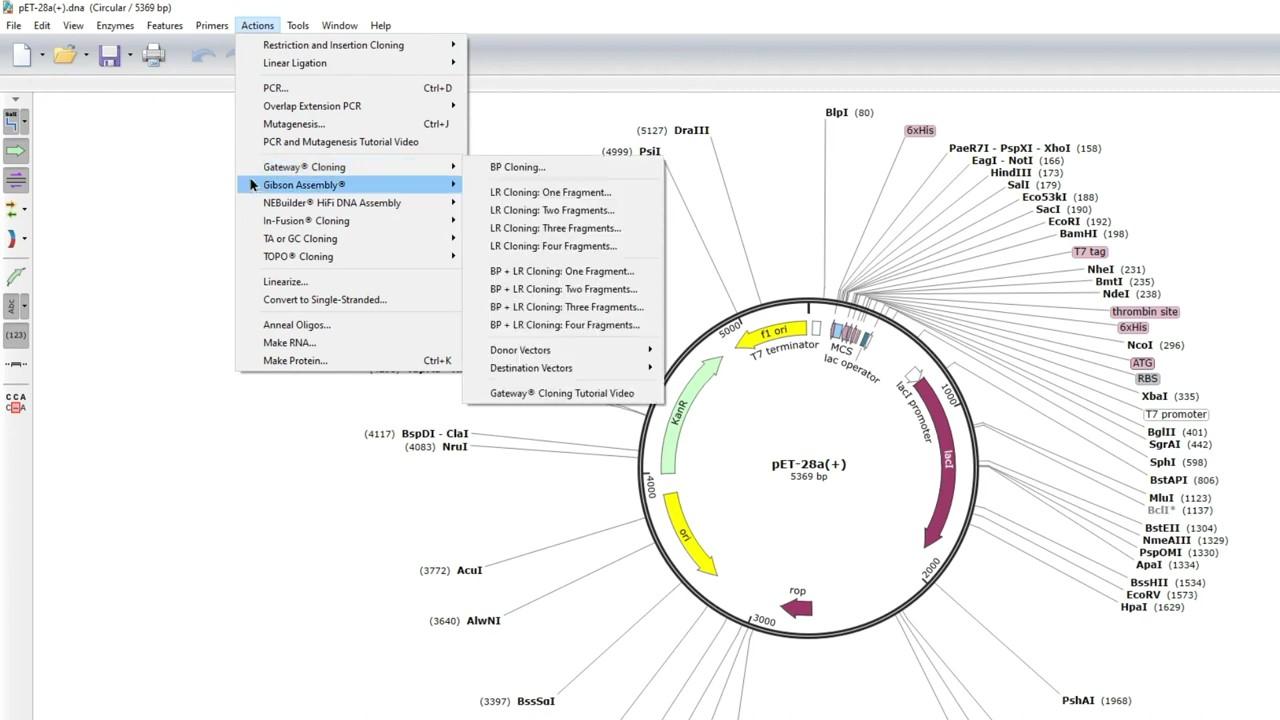Open a file with the folder toolbar icon
1280x720 pixels.
[x=64, y=56]
